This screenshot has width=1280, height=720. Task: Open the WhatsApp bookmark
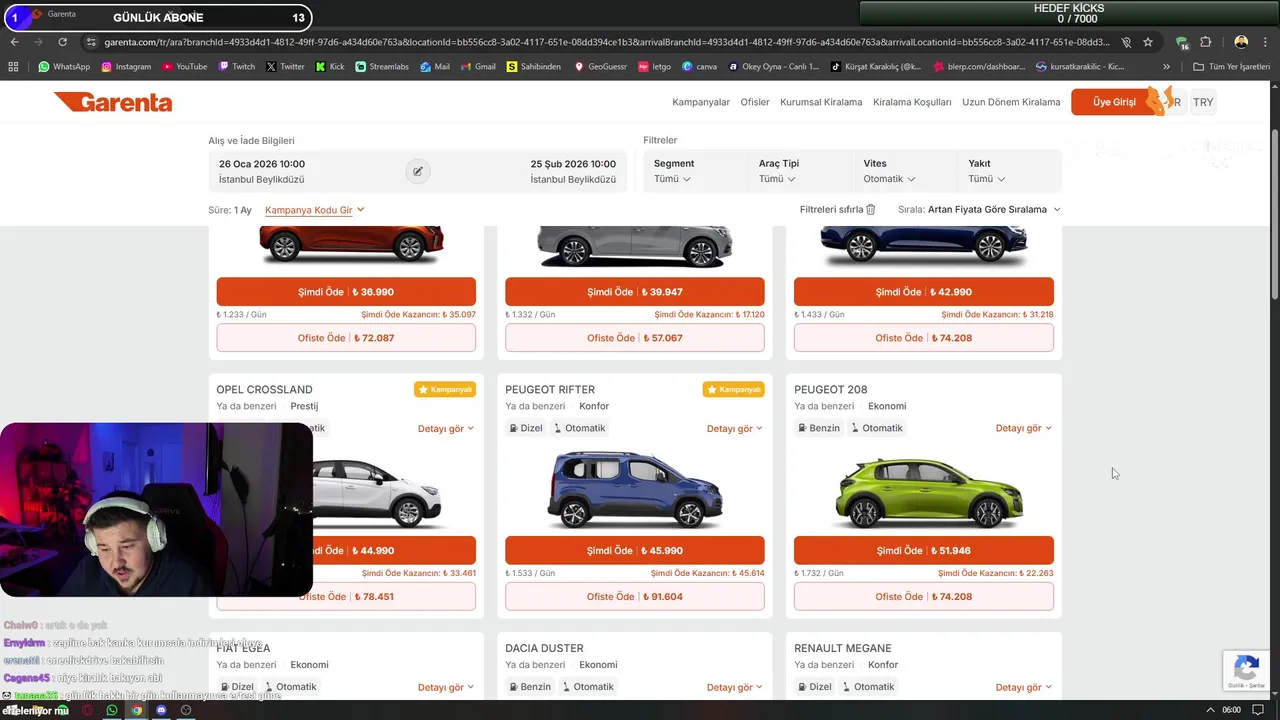pos(64,67)
